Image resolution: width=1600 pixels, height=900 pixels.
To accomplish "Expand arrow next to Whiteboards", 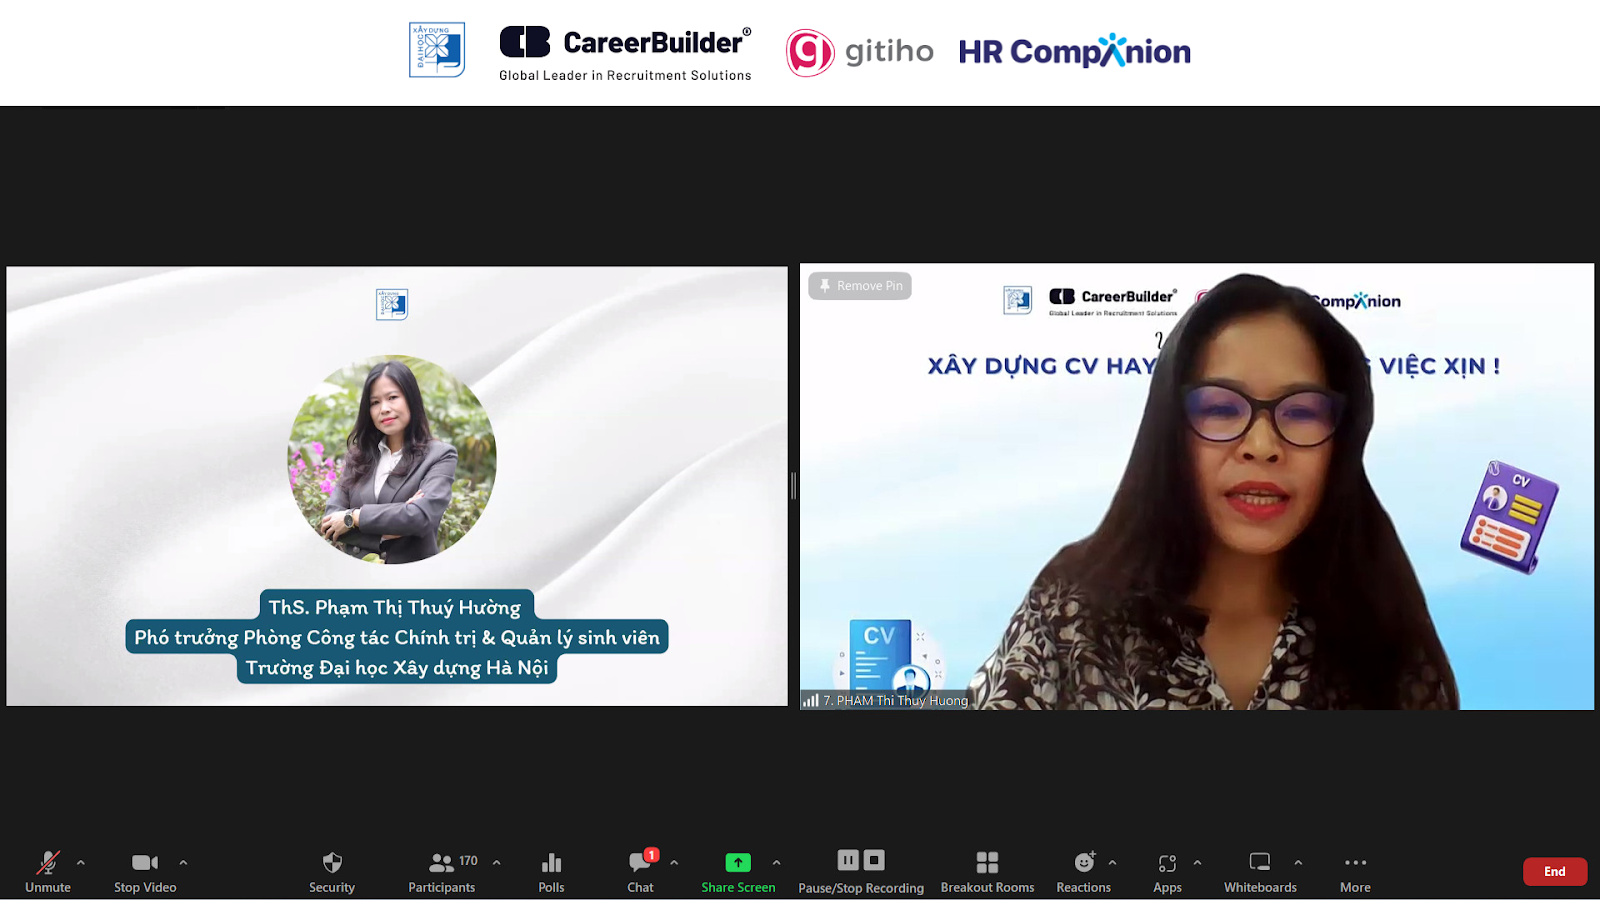I will tap(1298, 862).
